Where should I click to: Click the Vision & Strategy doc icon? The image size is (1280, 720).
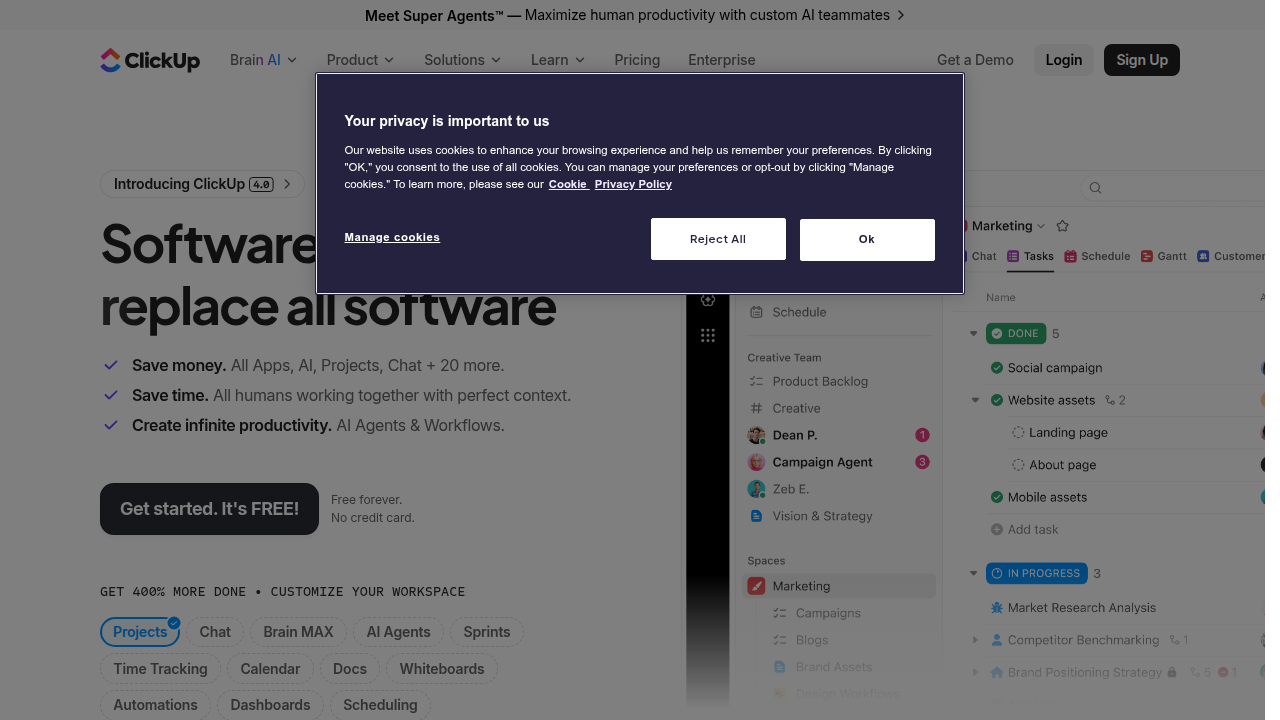756,516
